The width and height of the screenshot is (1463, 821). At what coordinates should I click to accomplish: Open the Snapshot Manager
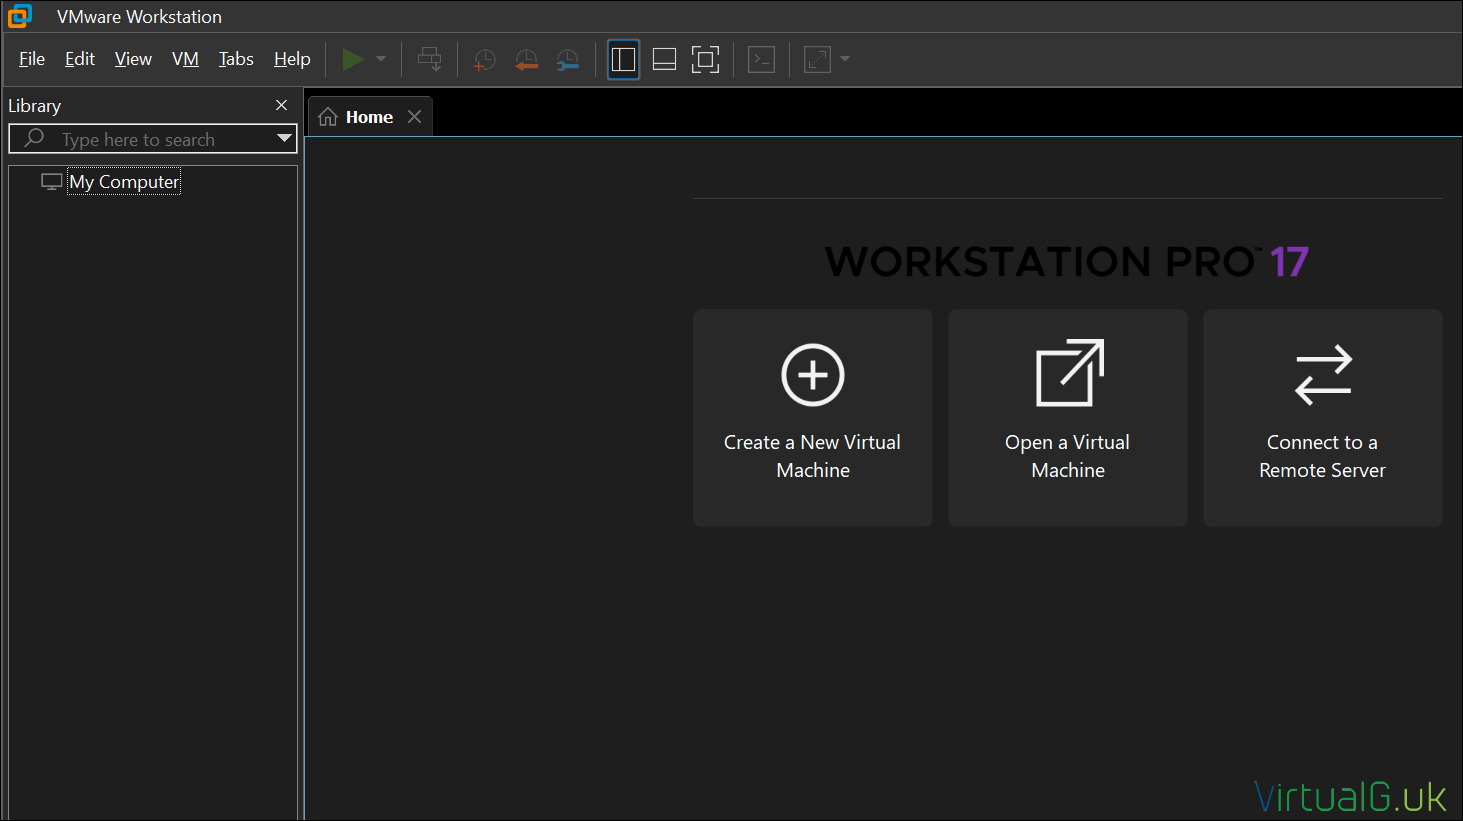click(x=568, y=59)
